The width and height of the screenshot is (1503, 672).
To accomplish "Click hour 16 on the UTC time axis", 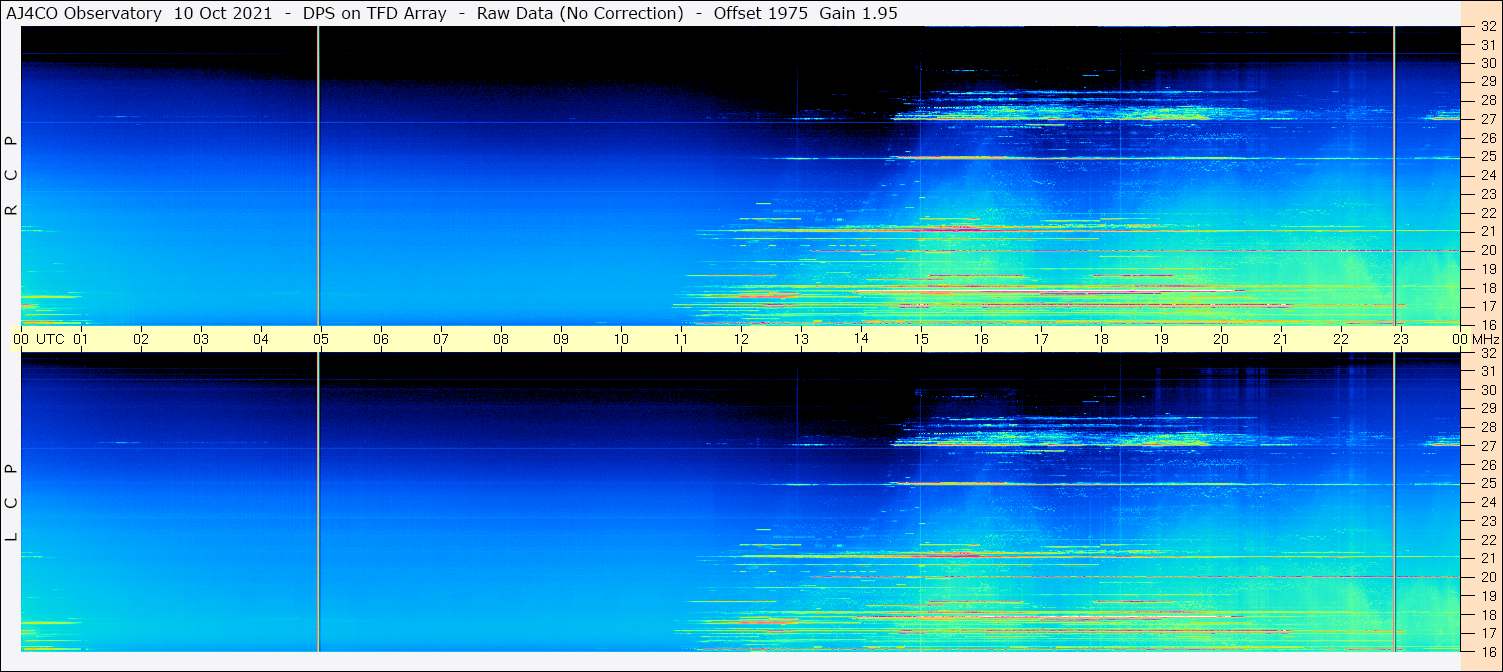I will click(981, 339).
